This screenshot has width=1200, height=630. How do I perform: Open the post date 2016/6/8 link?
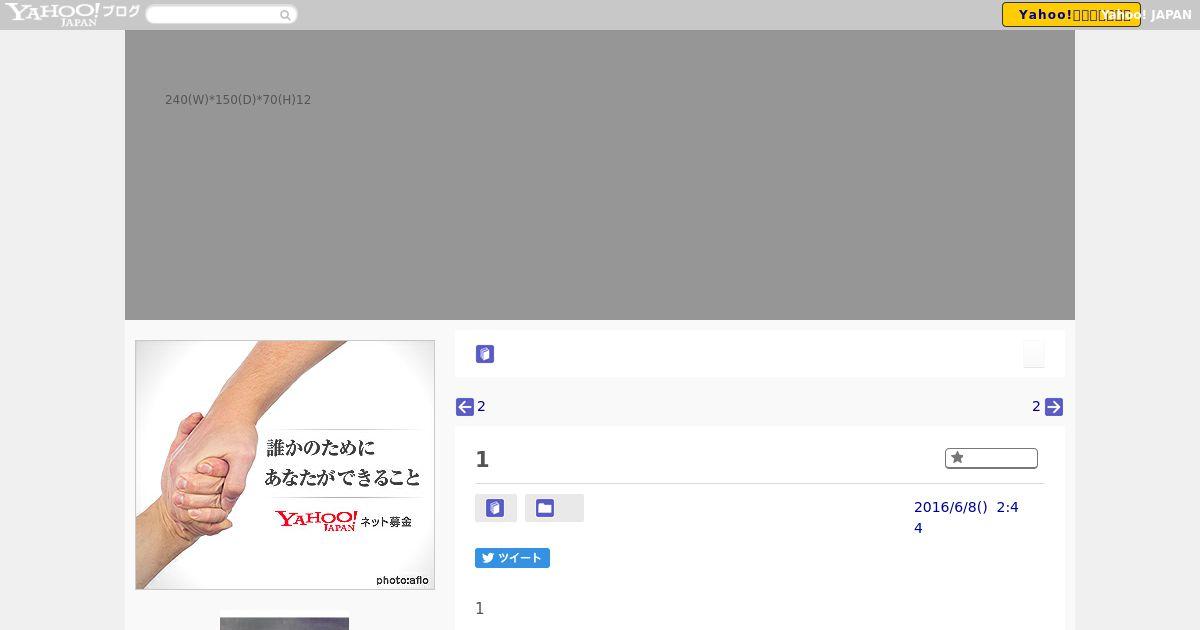click(966, 517)
